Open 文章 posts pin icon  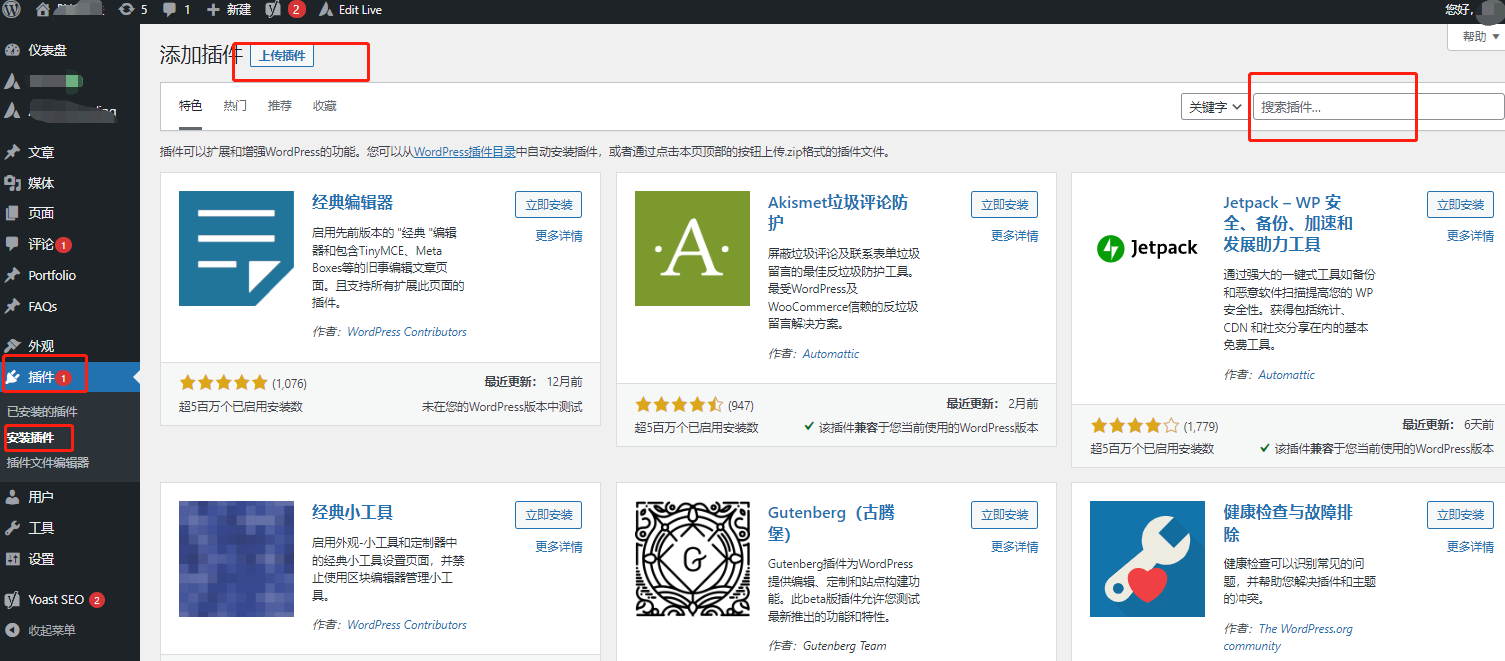pyautogui.click(x=13, y=152)
